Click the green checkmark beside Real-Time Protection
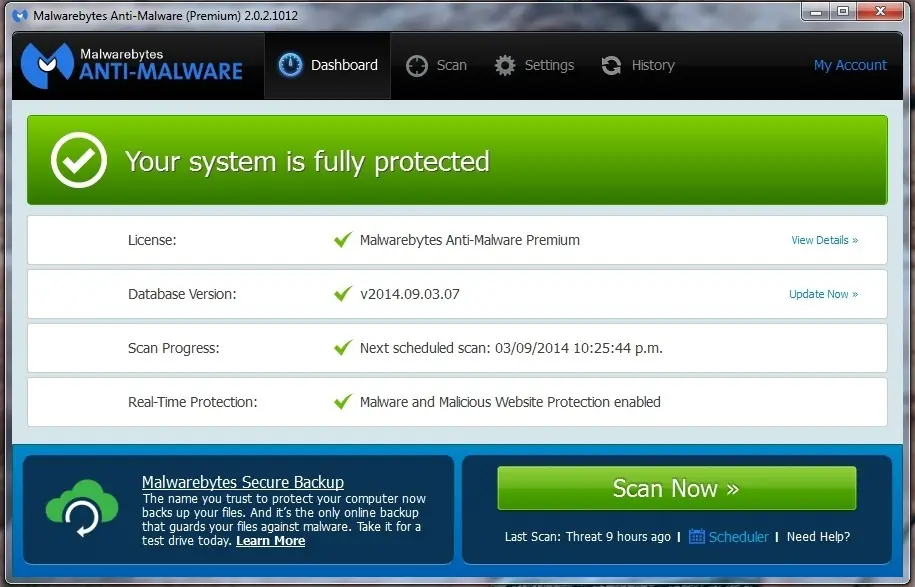Screen dimensions: 915x587 343,401
